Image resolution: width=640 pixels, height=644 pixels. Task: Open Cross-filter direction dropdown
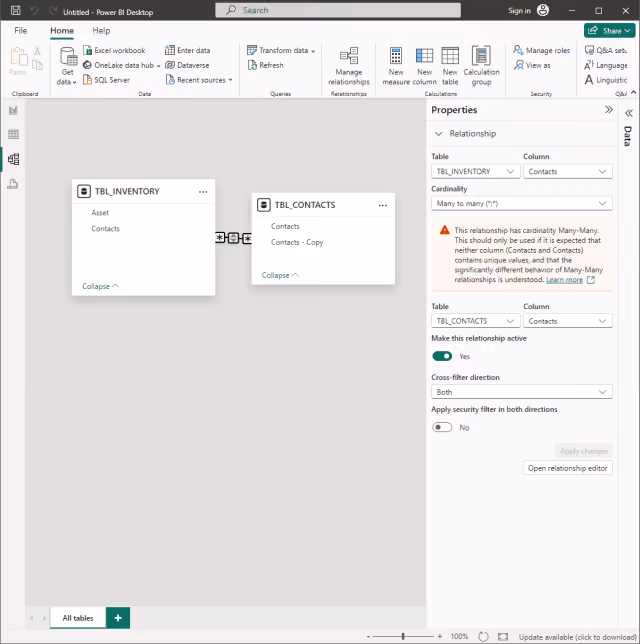pos(522,392)
